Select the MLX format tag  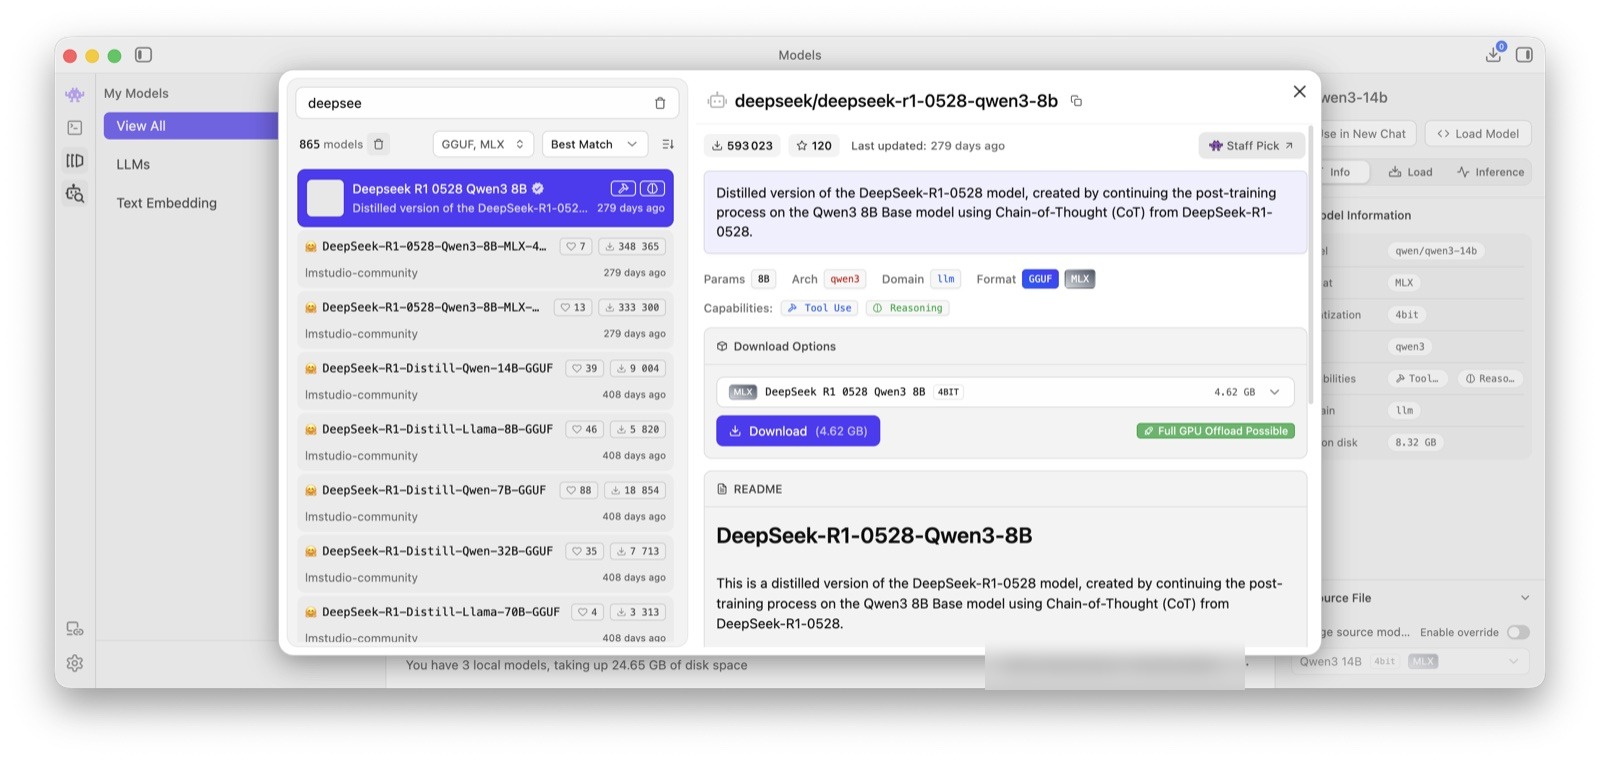click(x=1080, y=279)
